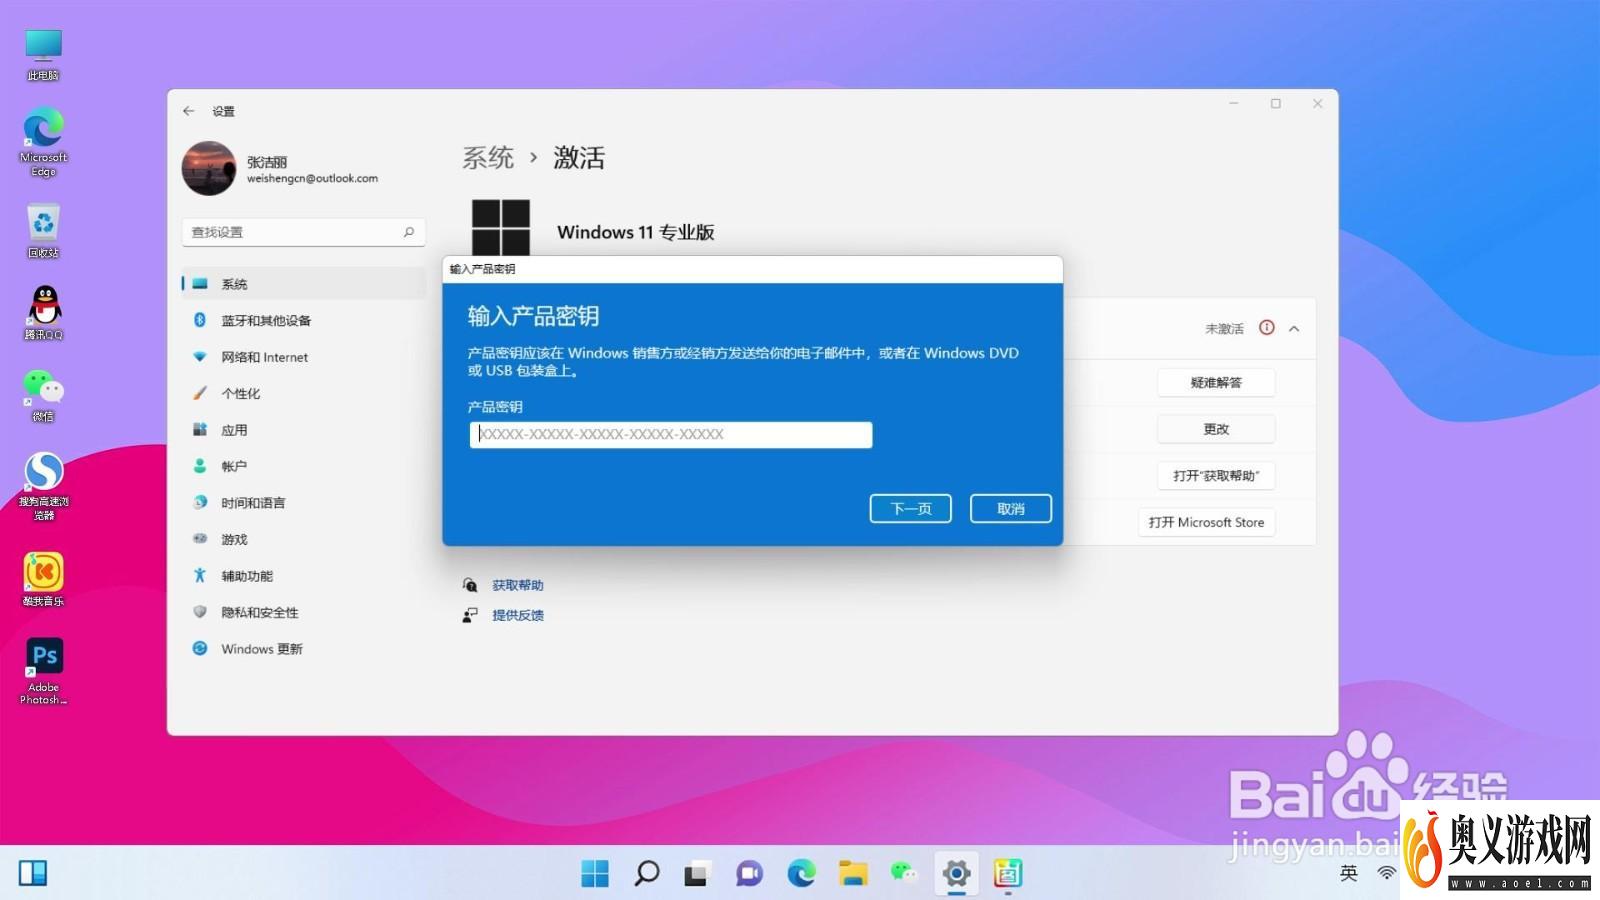Screen dimensions: 1600x900
Task: Click the 英 input method indicator
Action: point(1349,873)
